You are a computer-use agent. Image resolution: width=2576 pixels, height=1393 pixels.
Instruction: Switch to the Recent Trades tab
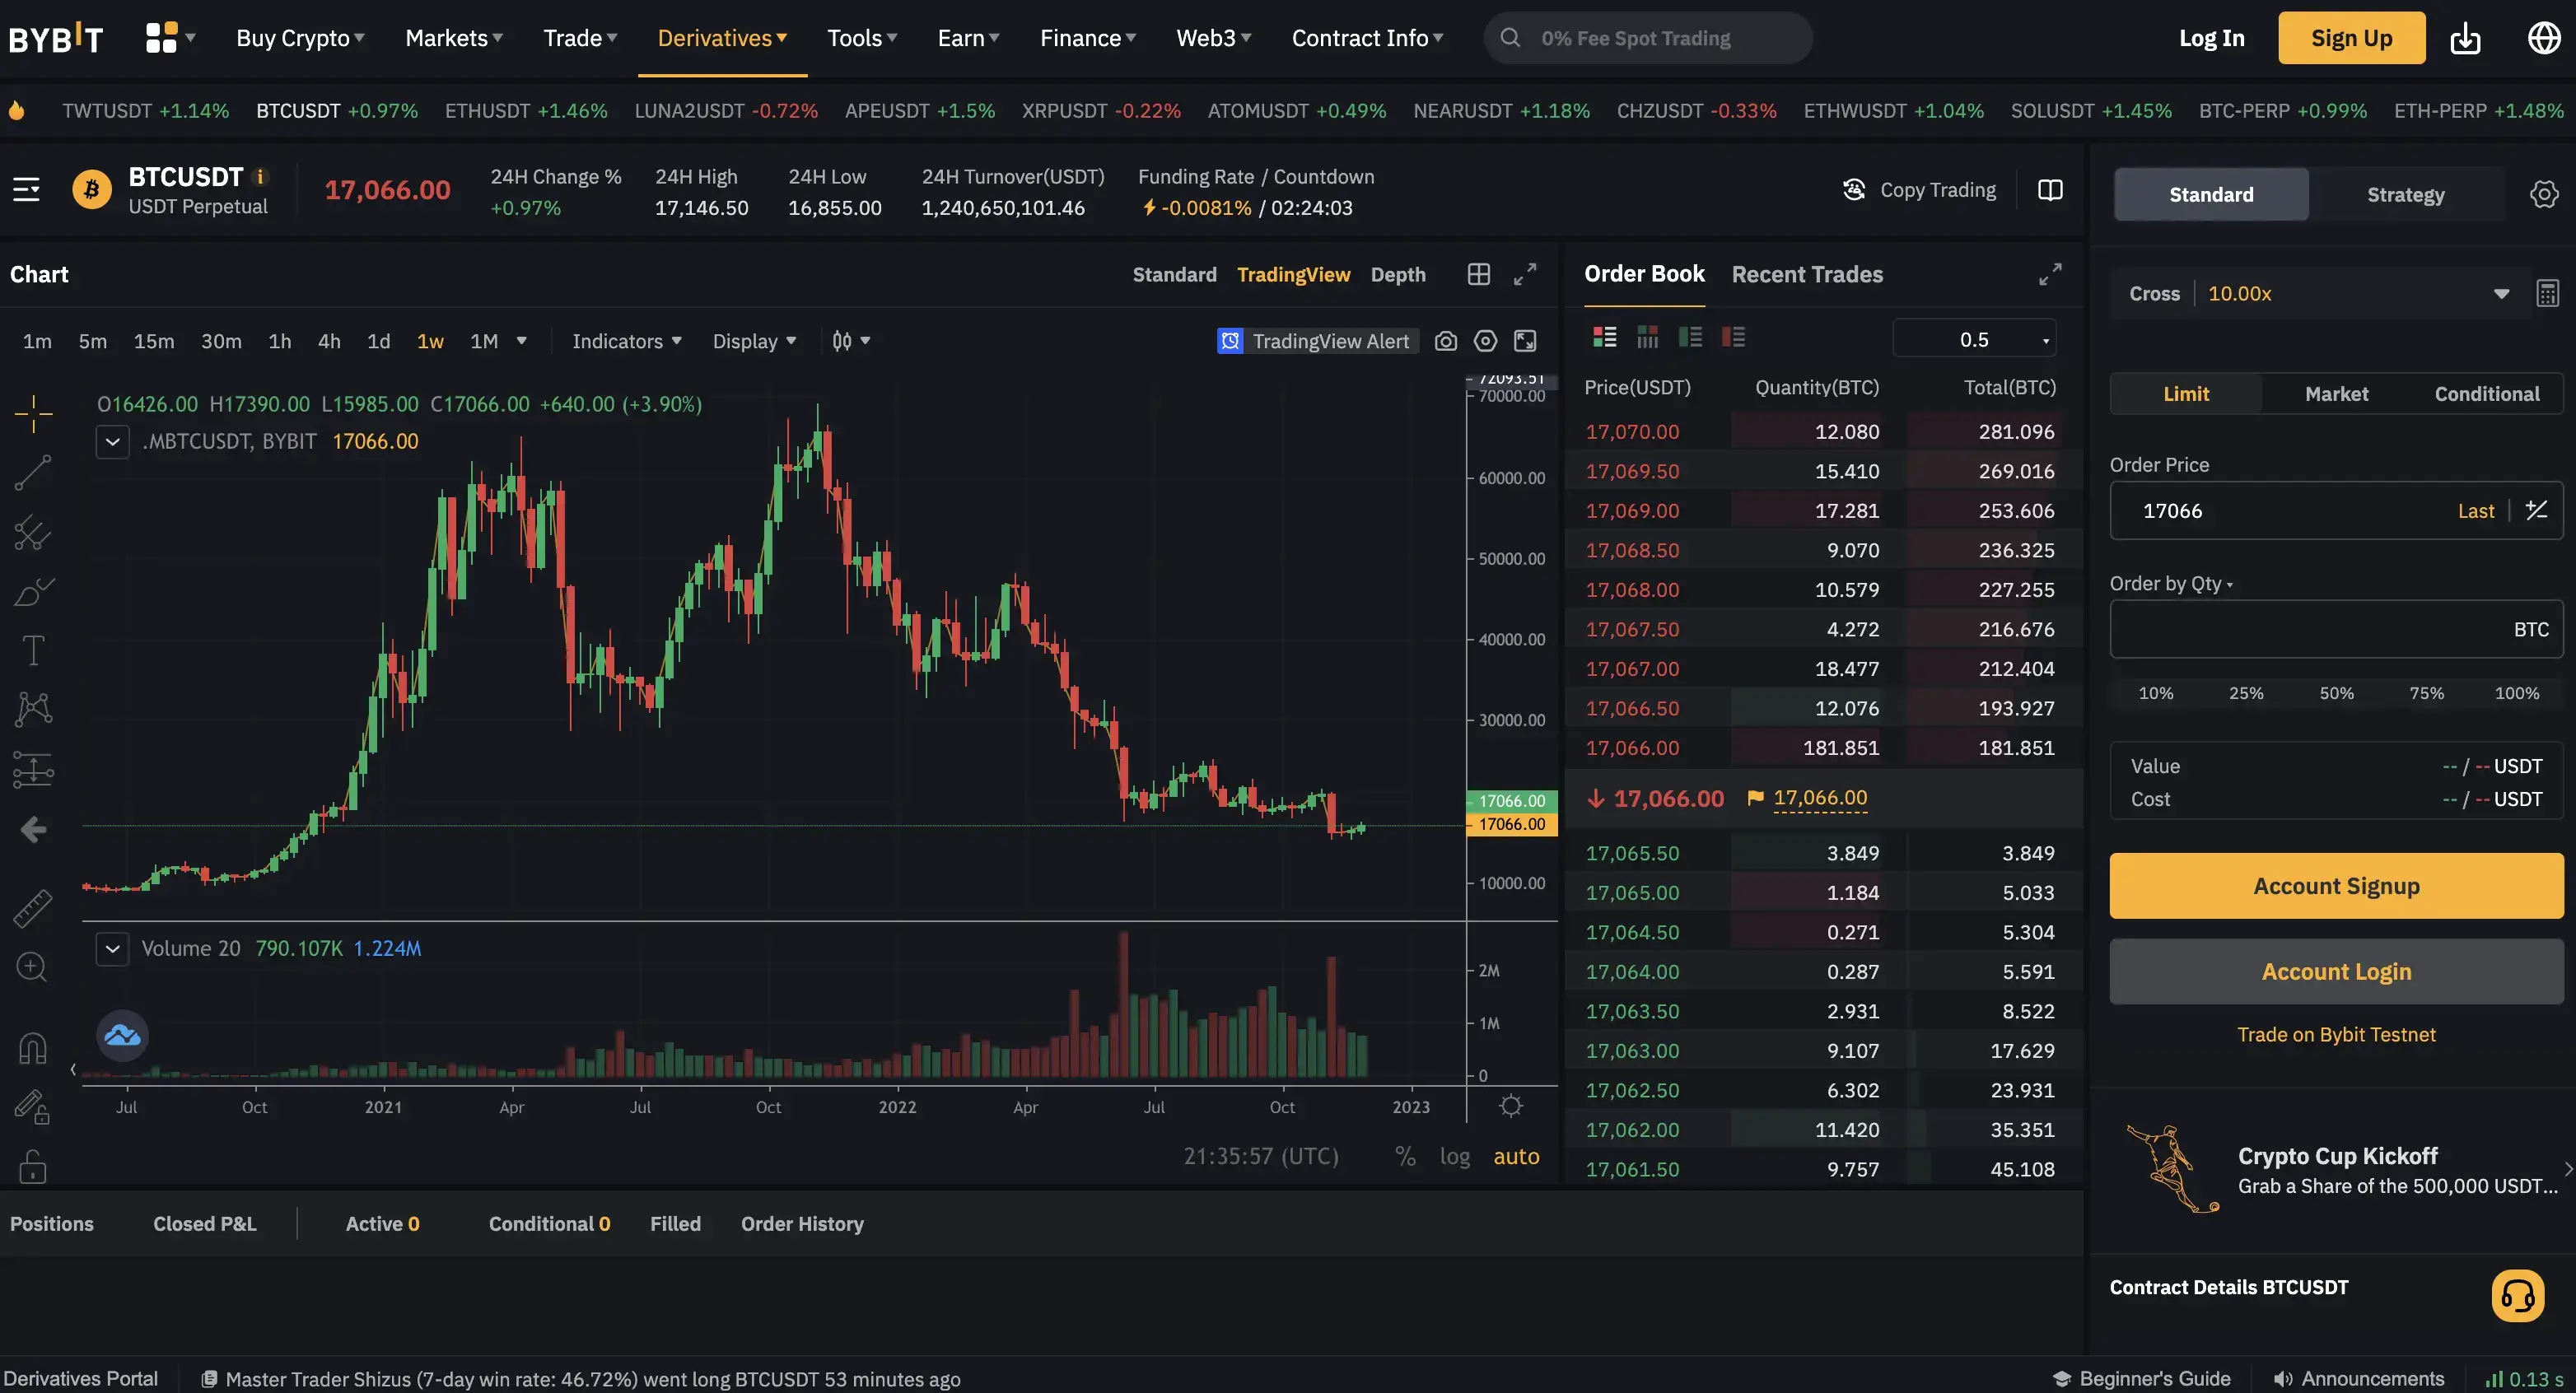pos(1806,274)
